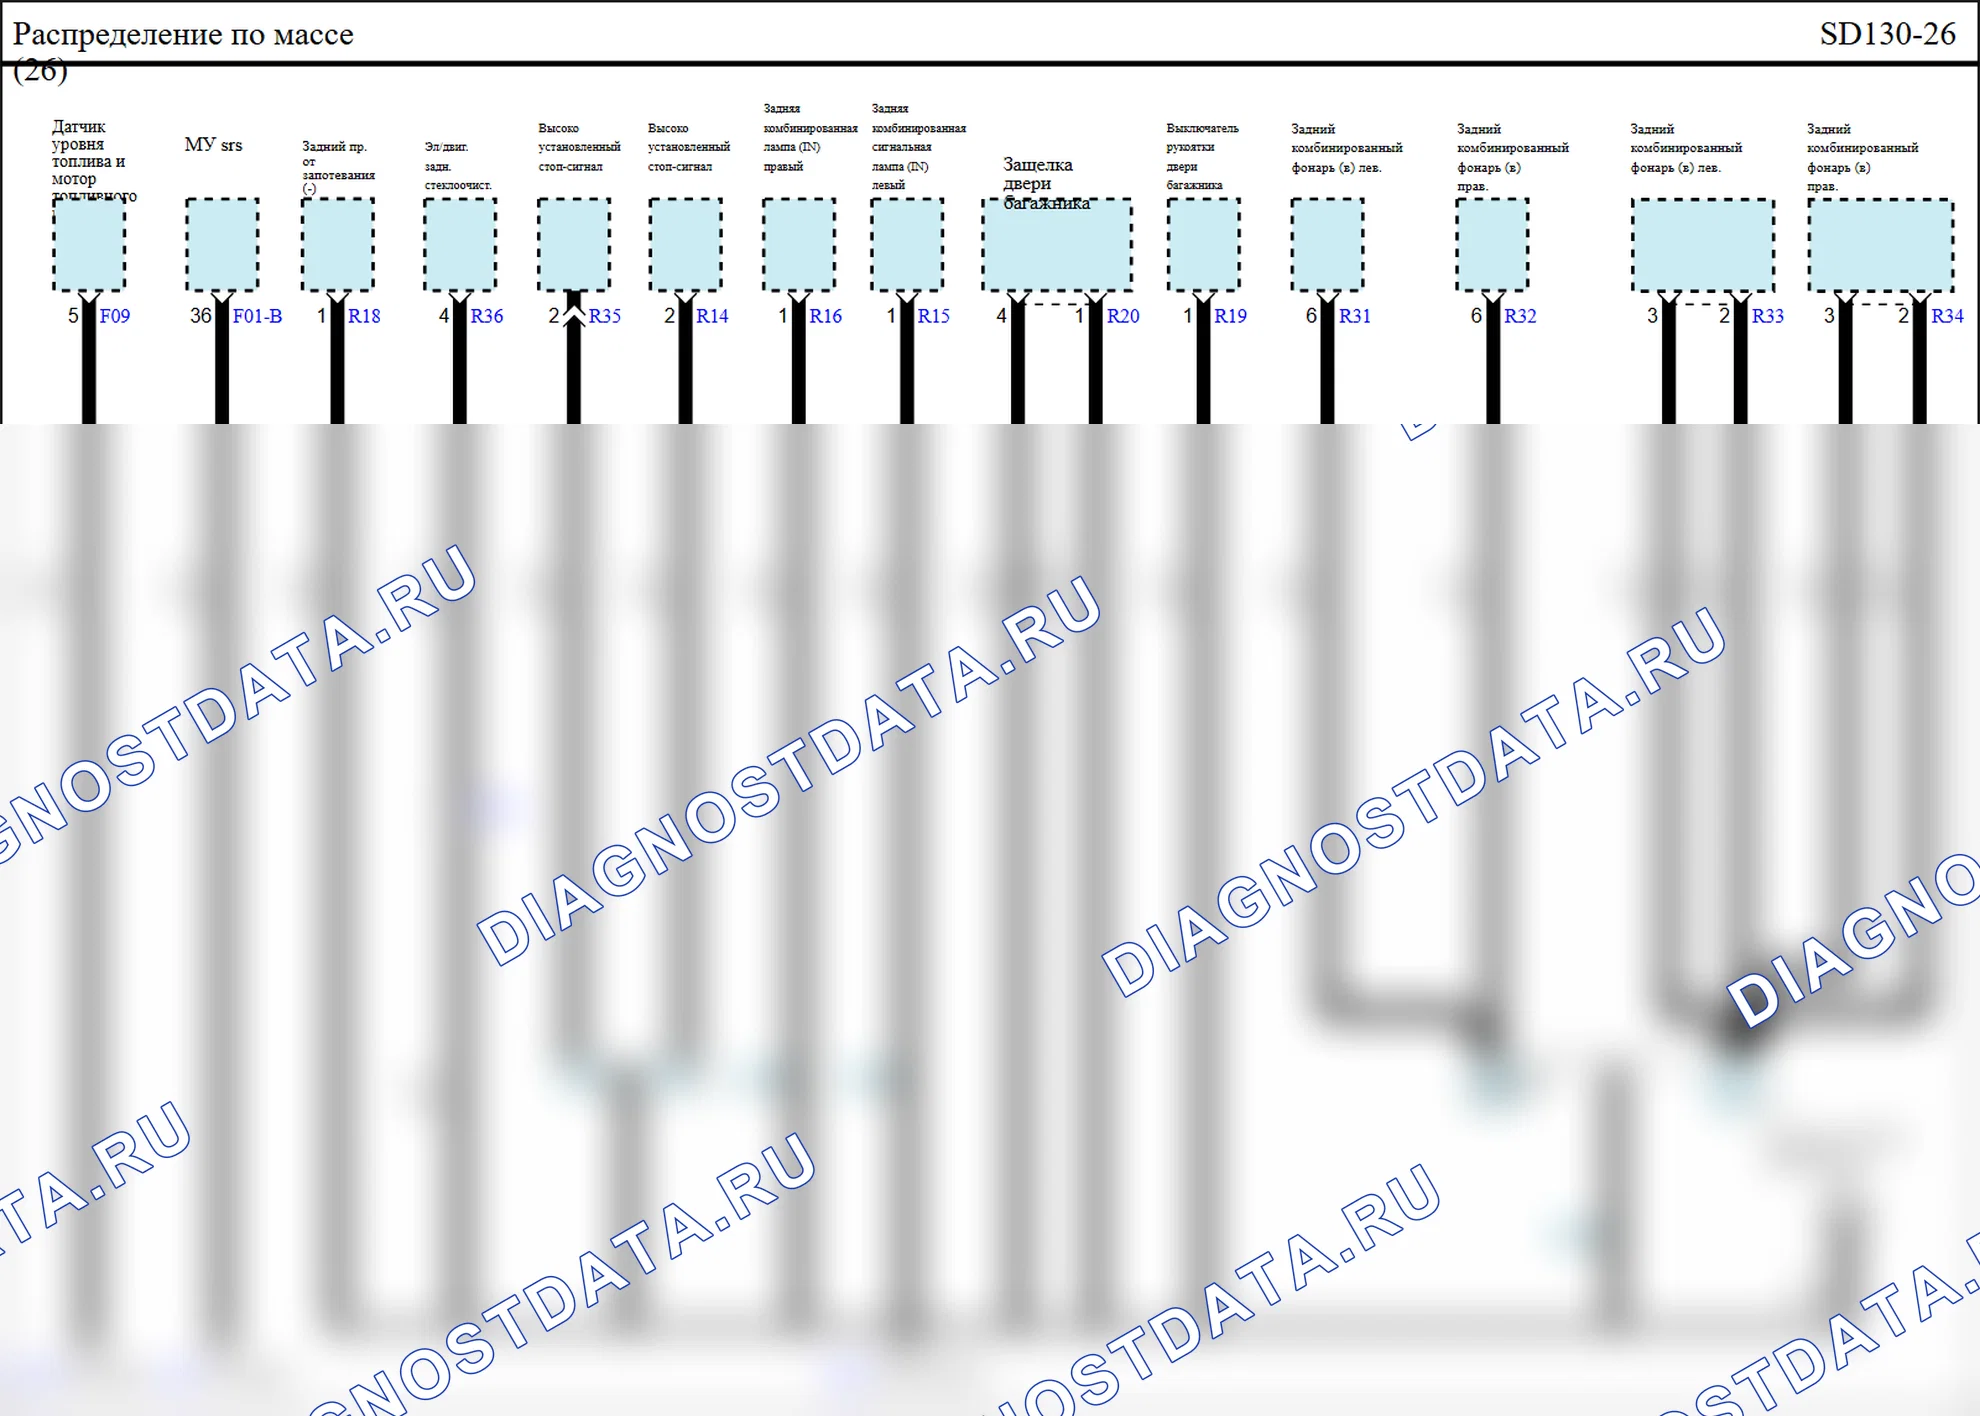Click pin number "6" beside R31
The width and height of the screenshot is (1980, 1416).
(x=1311, y=316)
